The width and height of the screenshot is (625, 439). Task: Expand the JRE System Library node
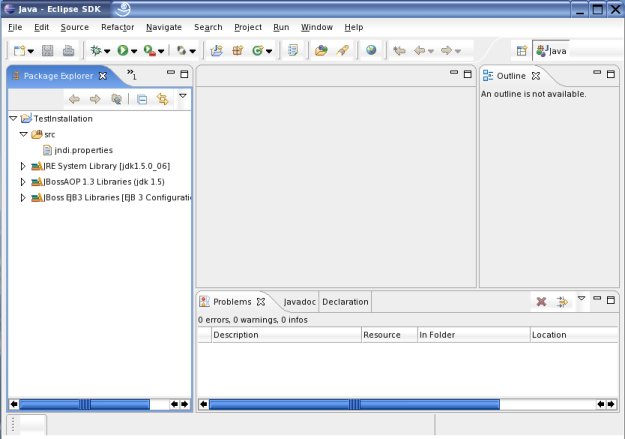point(24,166)
